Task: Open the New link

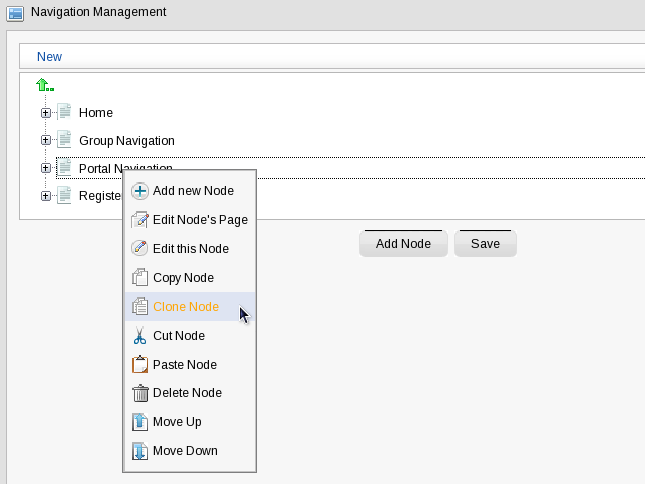Action: coord(49,57)
